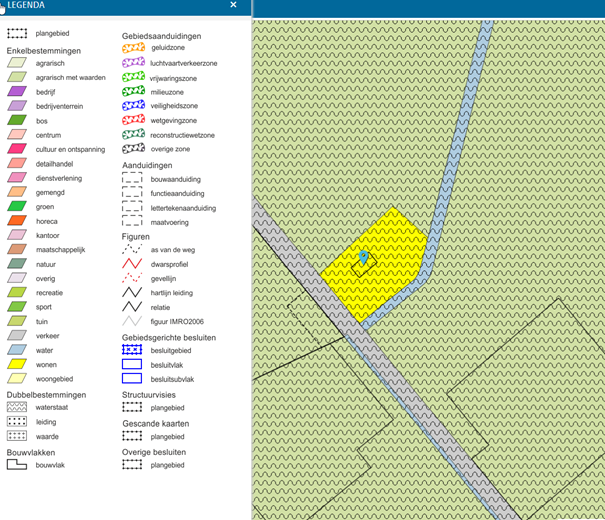Image resolution: width=605 pixels, height=520 pixels.
Task: Click the as van de weg line icon
Action: (x=132, y=249)
